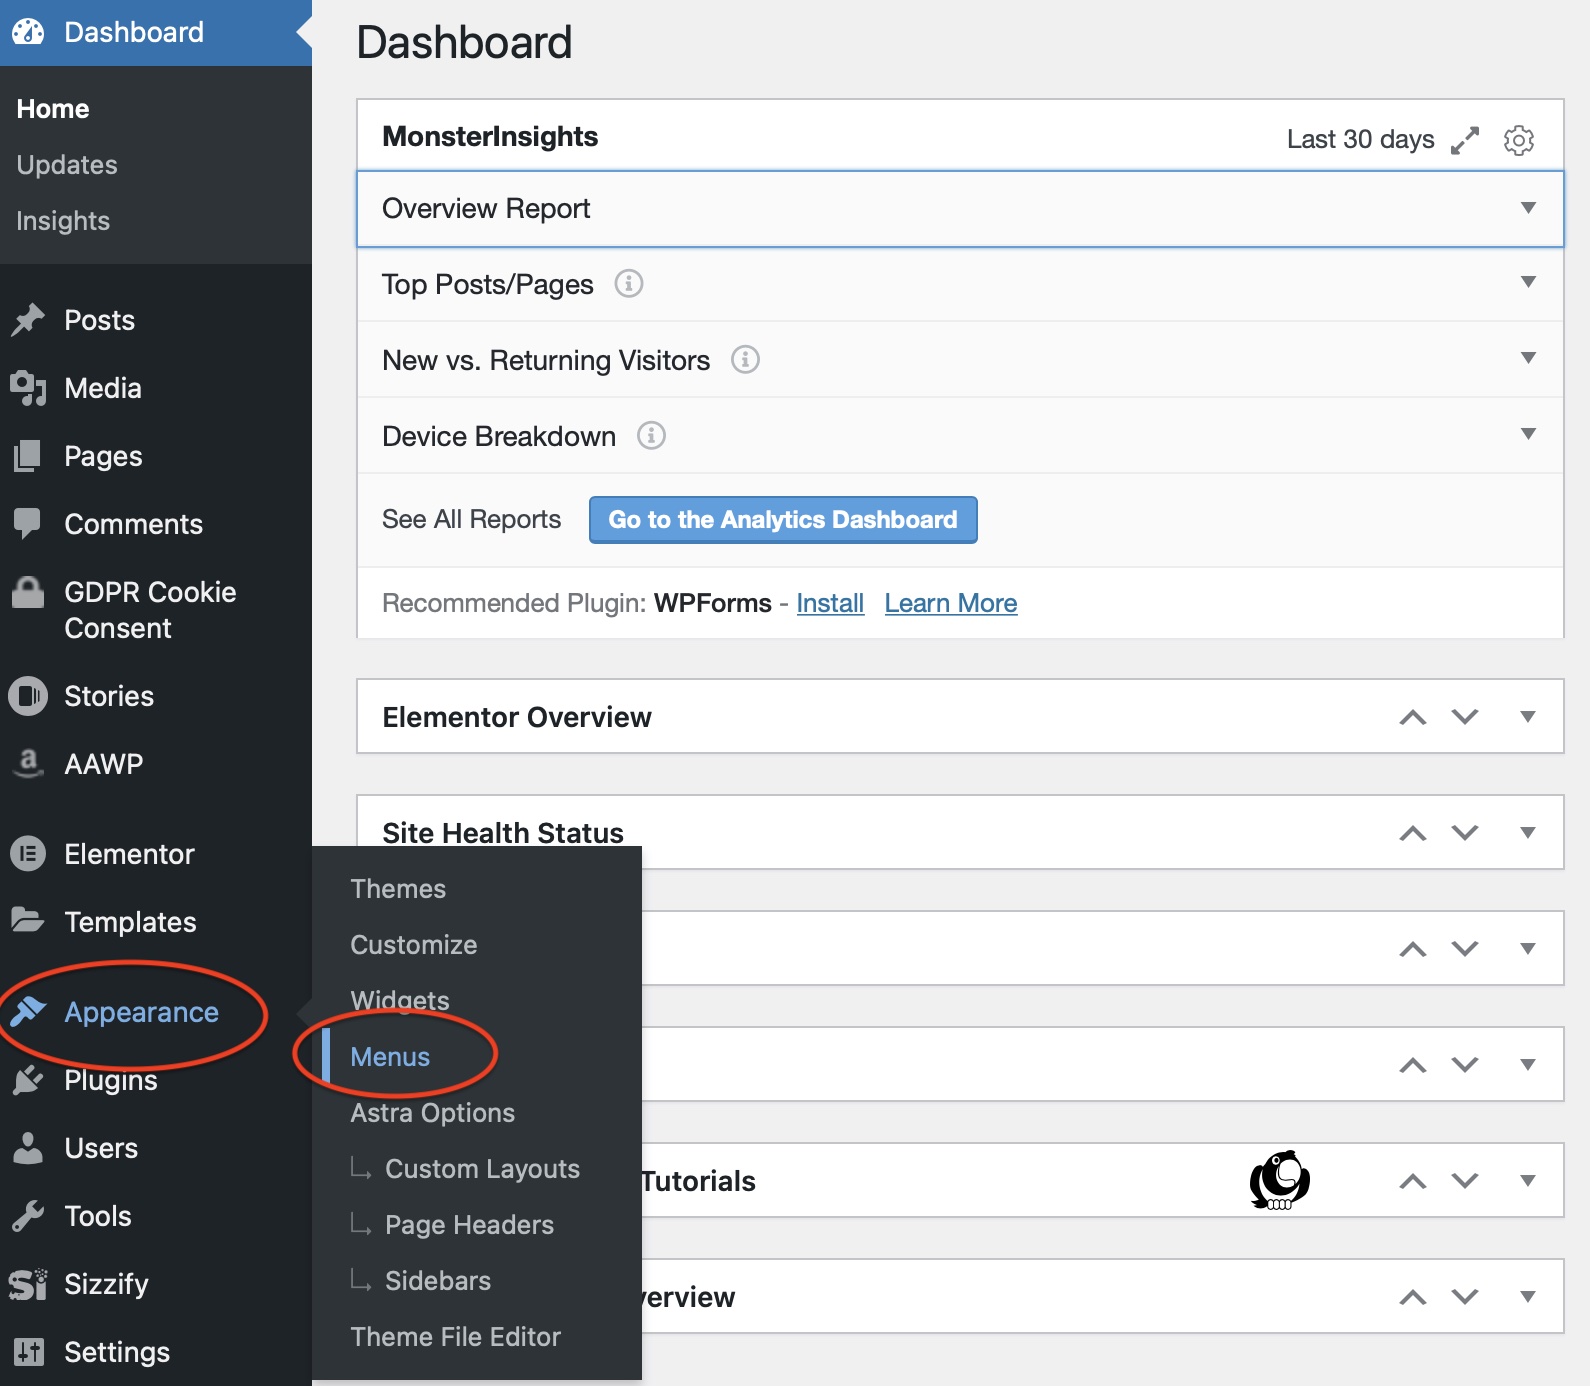Move widget beside Widgets submenu up
This screenshot has width=1590, height=1386.
click(x=1413, y=949)
